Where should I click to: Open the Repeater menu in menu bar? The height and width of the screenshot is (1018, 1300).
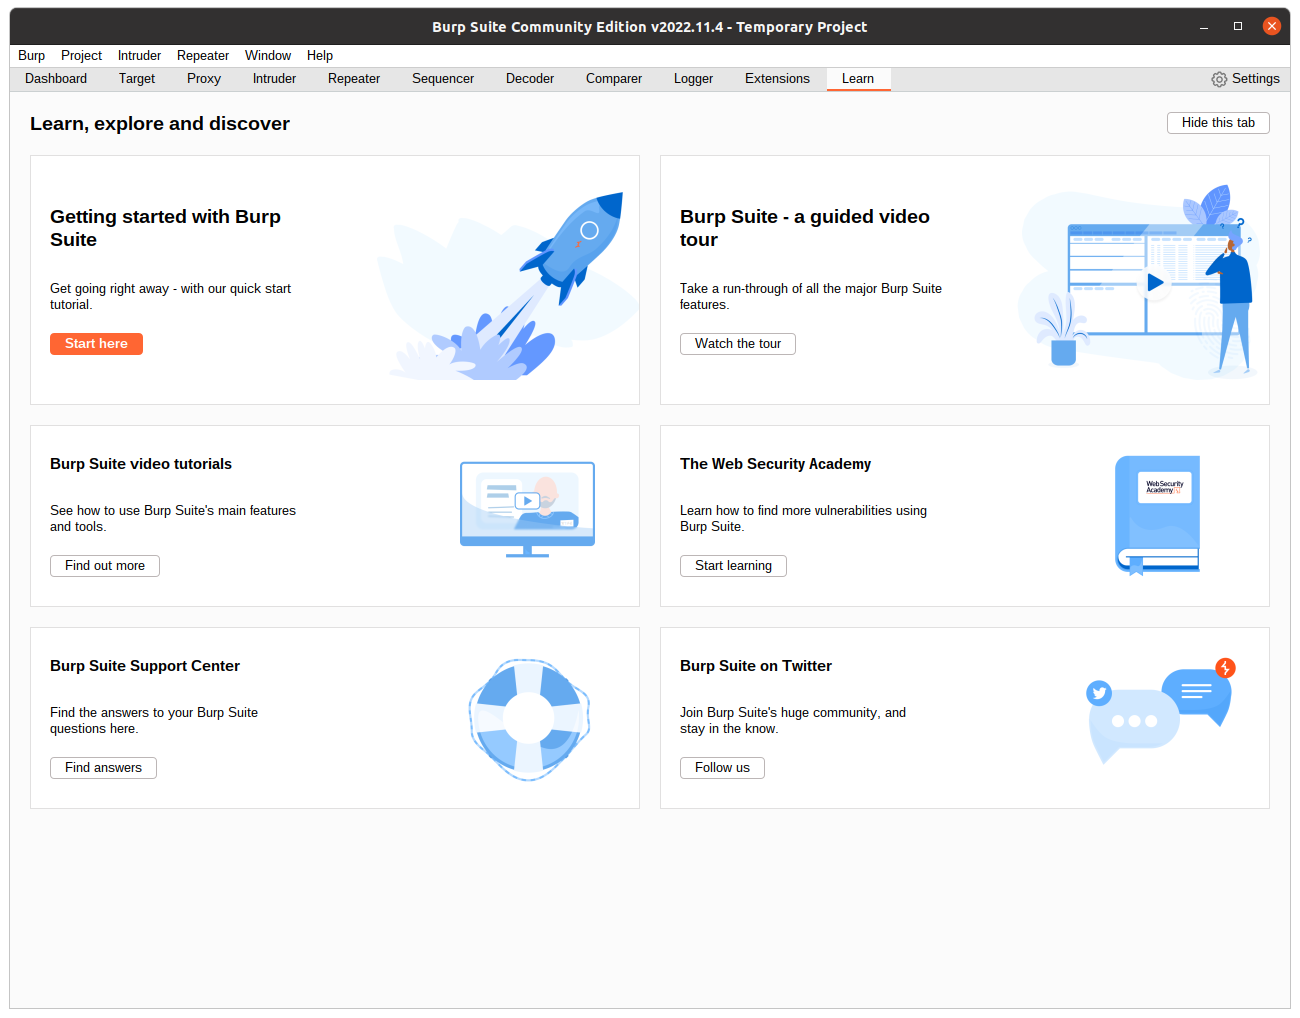coord(203,56)
